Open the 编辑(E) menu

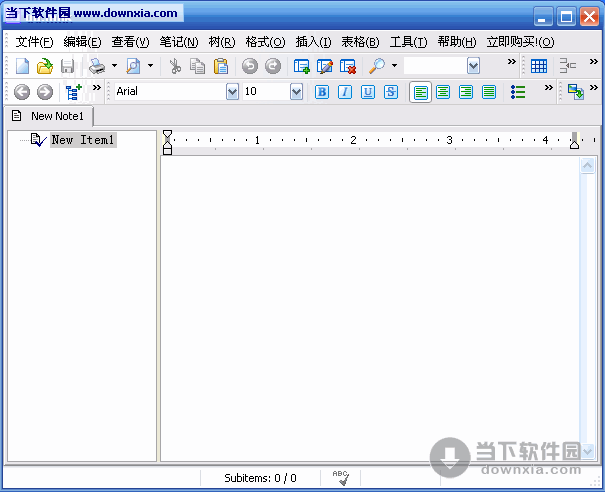coord(82,42)
